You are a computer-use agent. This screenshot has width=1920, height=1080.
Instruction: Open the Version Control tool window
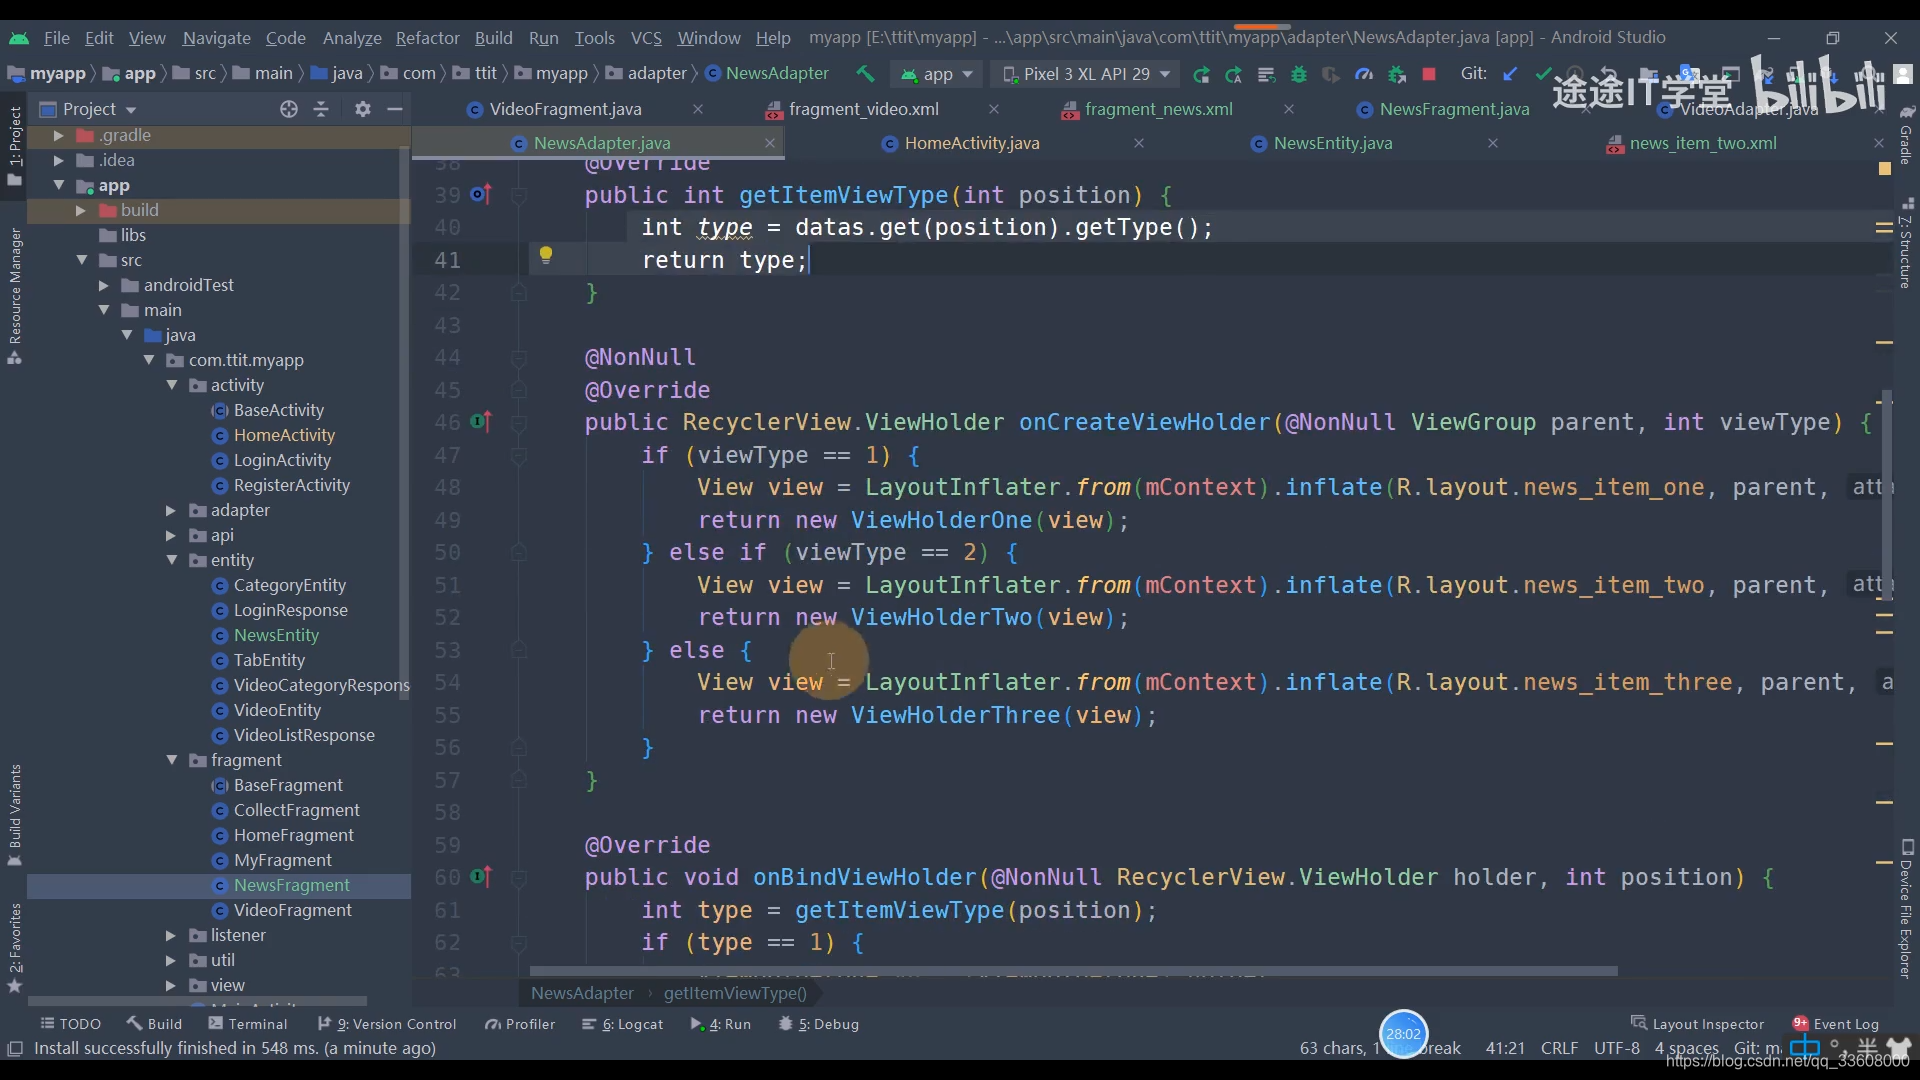click(x=386, y=1024)
